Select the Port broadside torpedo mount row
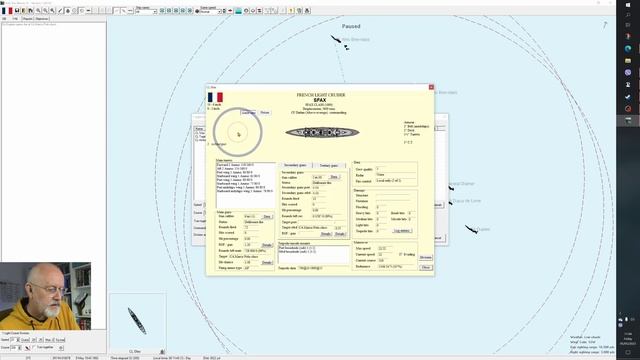 click(x=313, y=248)
